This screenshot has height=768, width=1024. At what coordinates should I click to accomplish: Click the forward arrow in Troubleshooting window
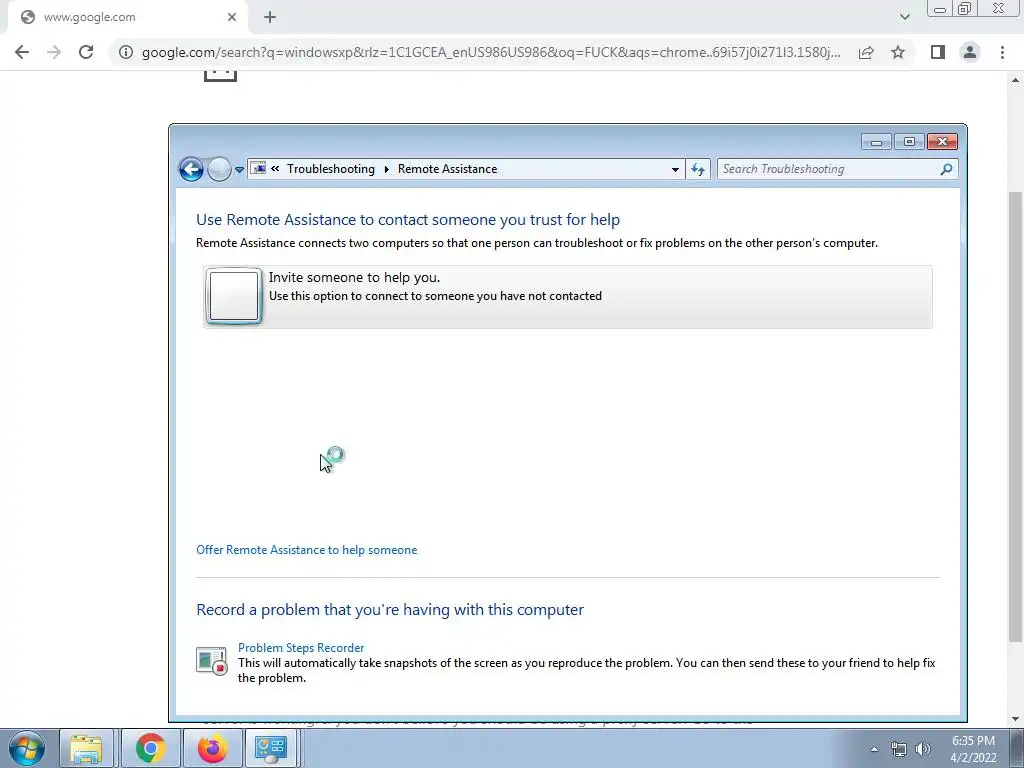[219, 169]
